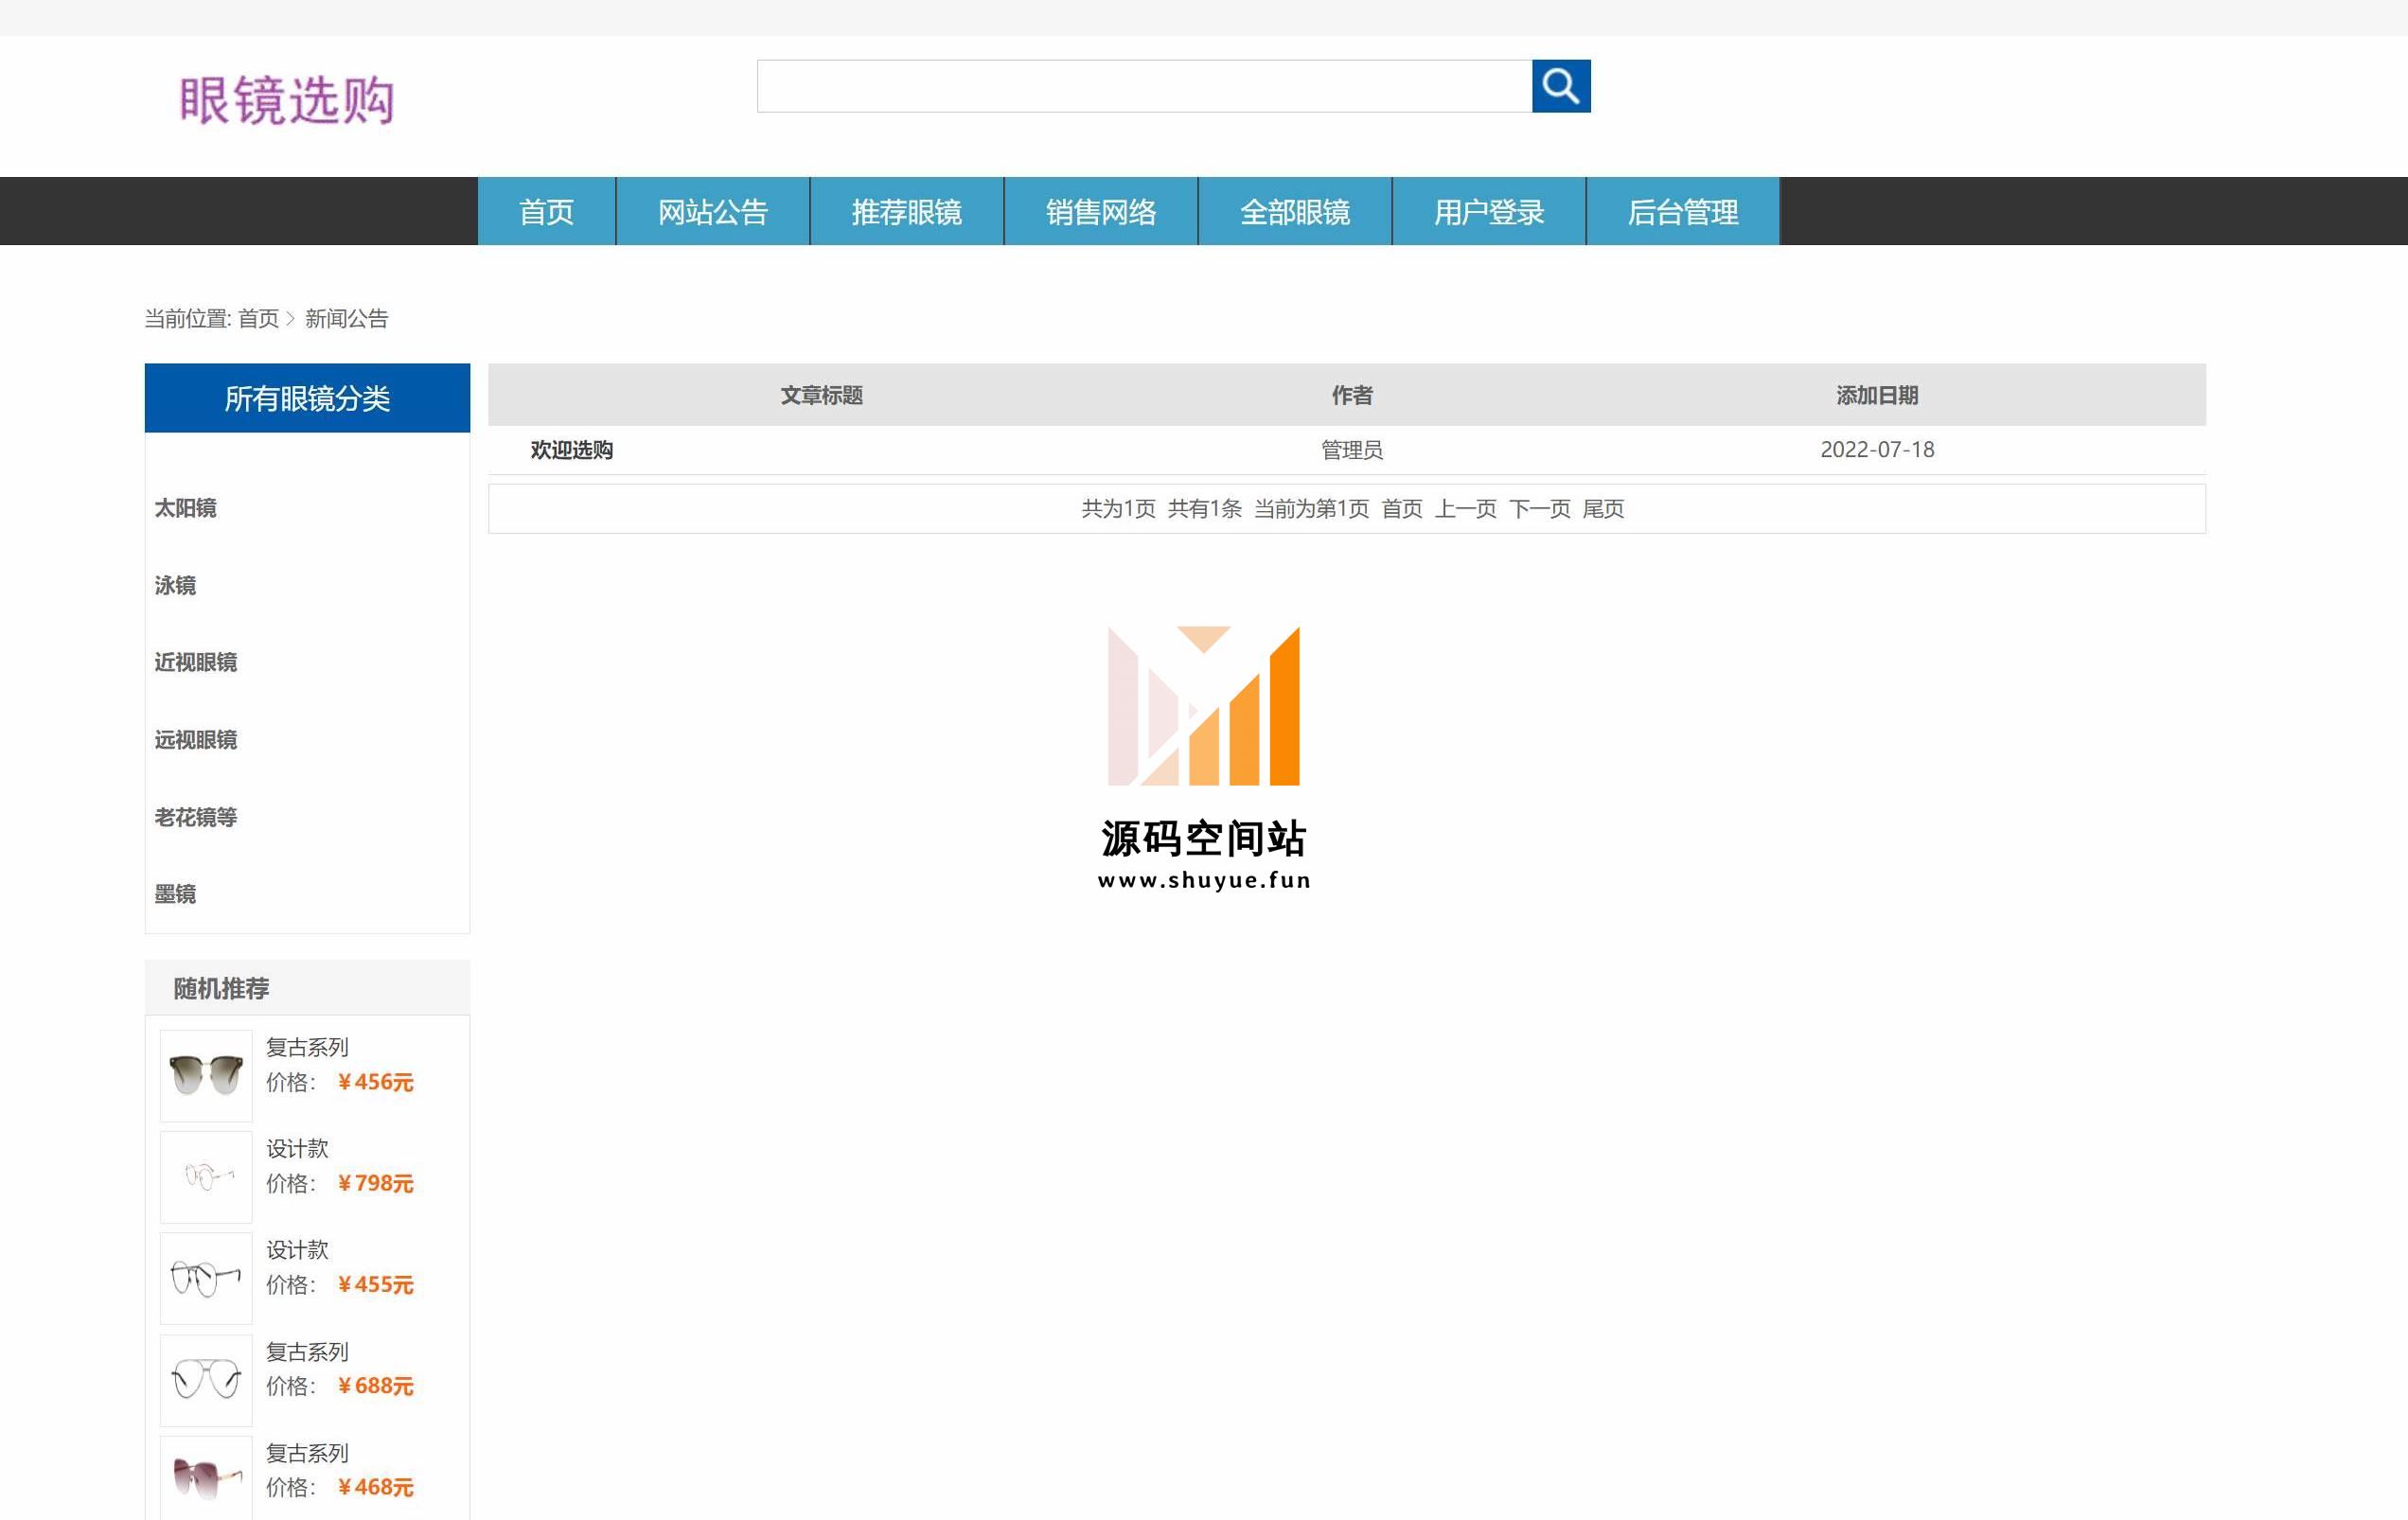Select the 近视眼镜 category
The image size is (2408, 1520).
[196, 662]
